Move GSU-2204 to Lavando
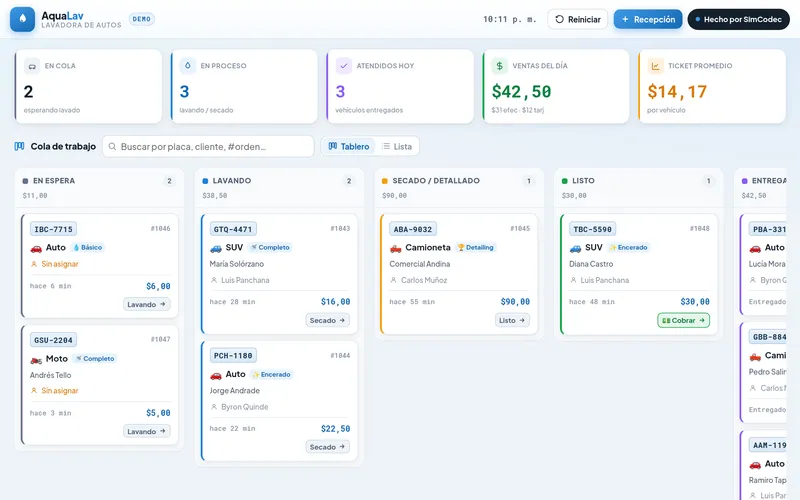This screenshot has width=800, height=500. coord(146,431)
